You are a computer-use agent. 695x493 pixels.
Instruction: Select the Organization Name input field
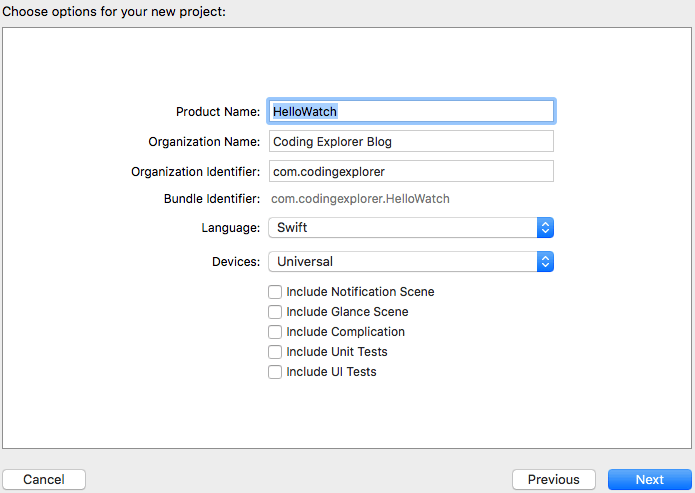pyautogui.click(x=410, y=141)
